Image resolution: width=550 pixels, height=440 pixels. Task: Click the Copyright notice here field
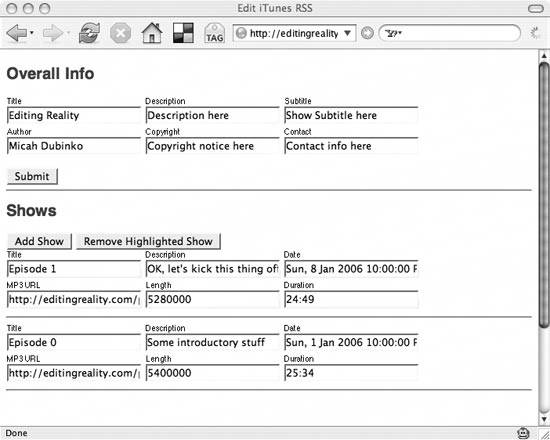[212, 146]
